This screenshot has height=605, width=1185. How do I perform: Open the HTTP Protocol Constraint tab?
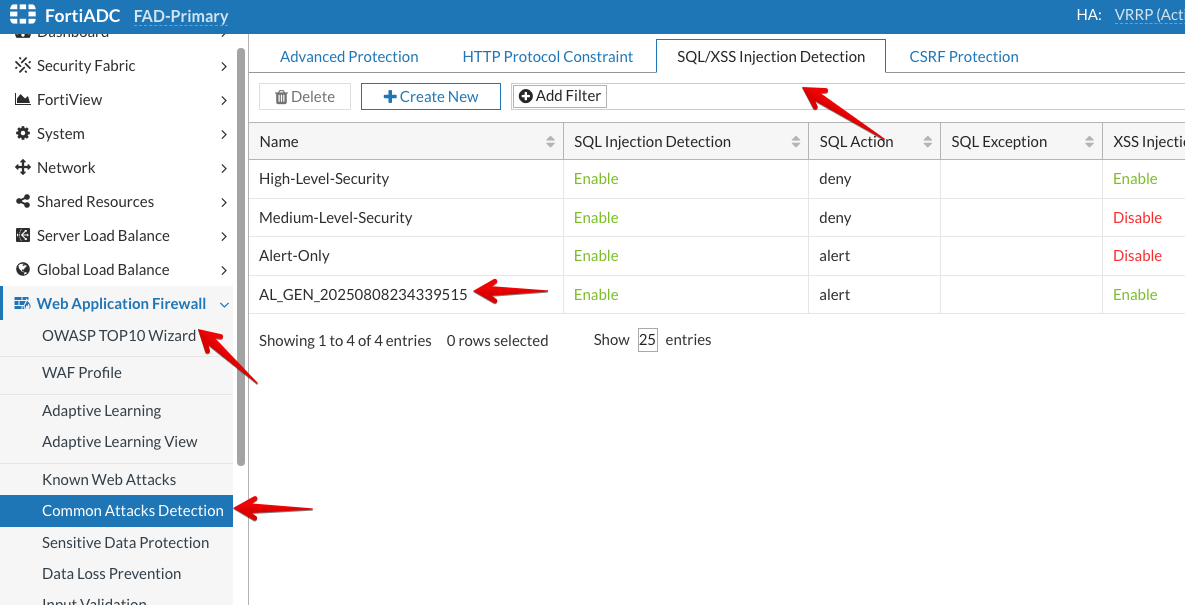click(x=547, y=57)
